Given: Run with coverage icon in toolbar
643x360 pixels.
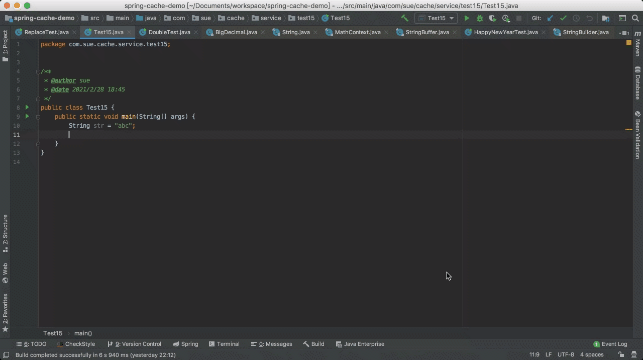Looking at the screenshot, I should pos(492,18).
